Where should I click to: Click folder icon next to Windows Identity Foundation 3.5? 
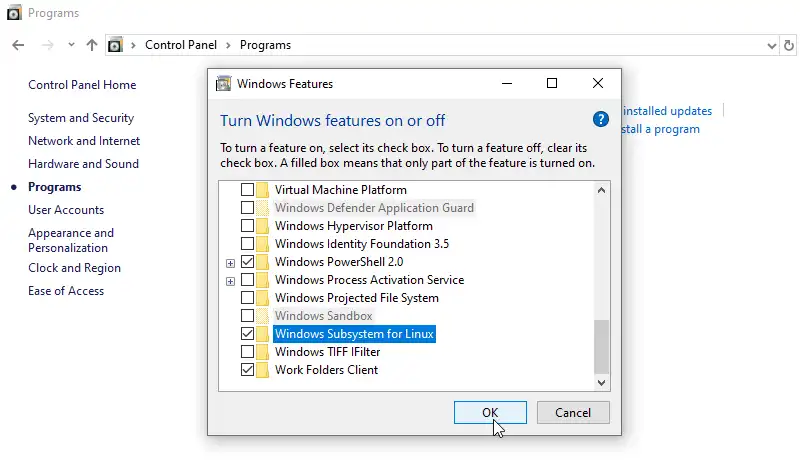(x=262, y=243)
